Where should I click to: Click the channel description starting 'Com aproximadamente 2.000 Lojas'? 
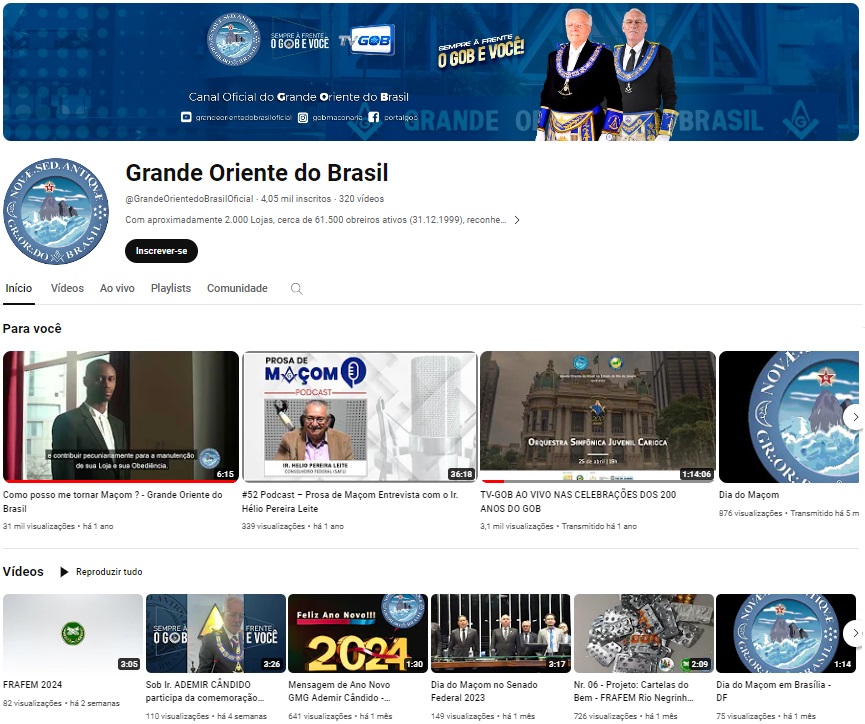[x=316, y=220]
